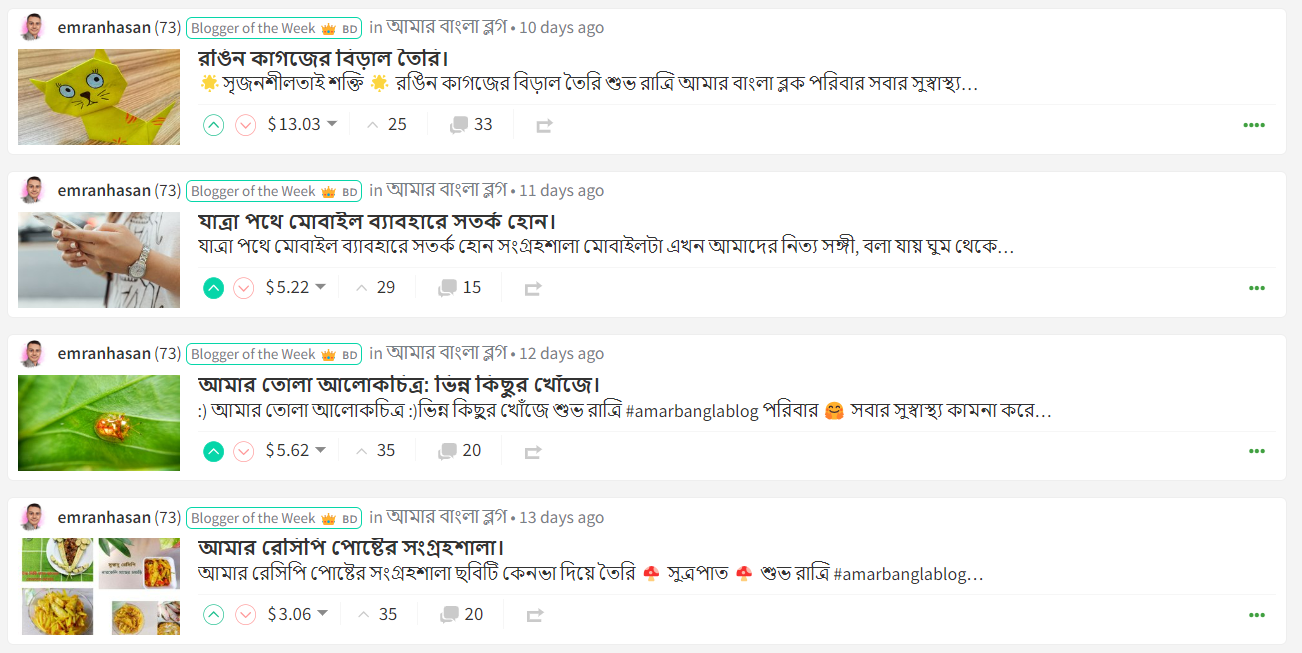
Task: Expand the $13.03 payout dropdown
Action: click(332, 124)
